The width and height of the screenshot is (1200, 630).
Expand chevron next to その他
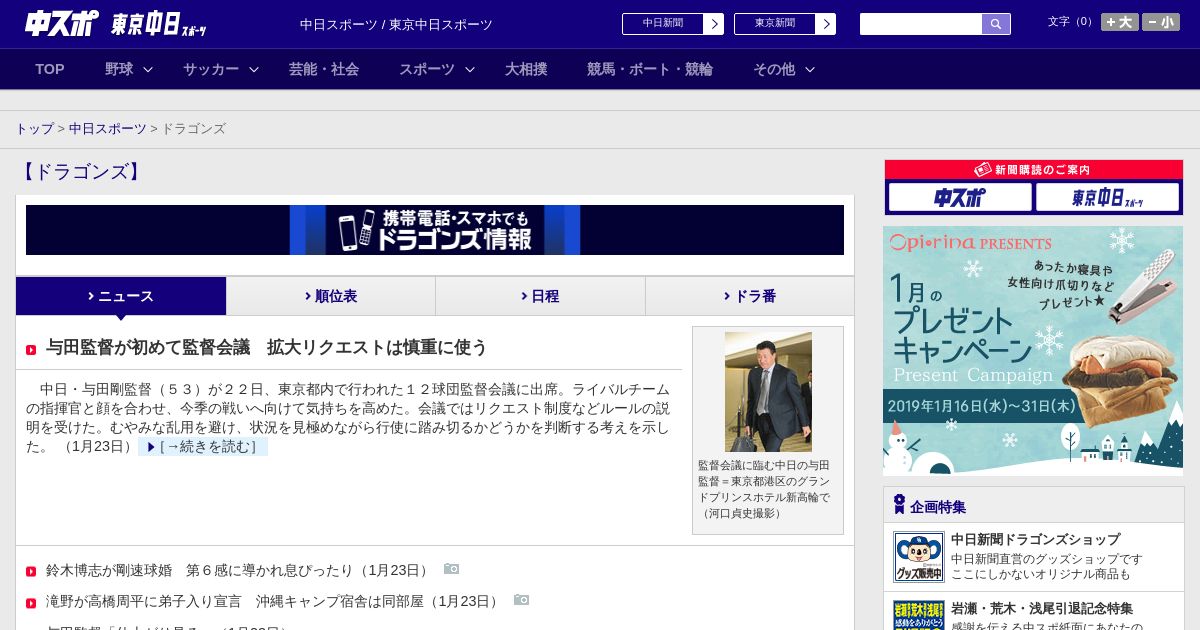[x=810, y=69]
